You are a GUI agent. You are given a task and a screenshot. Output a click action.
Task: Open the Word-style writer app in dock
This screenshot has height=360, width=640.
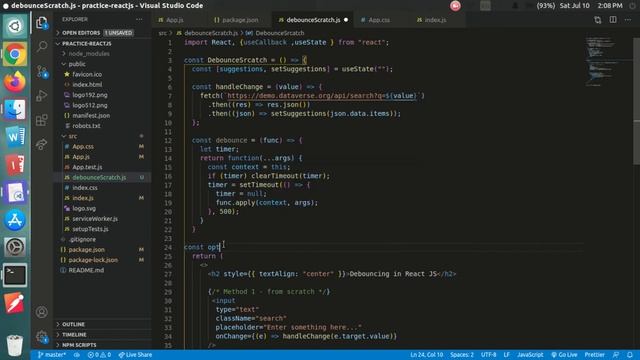(15, 137)
